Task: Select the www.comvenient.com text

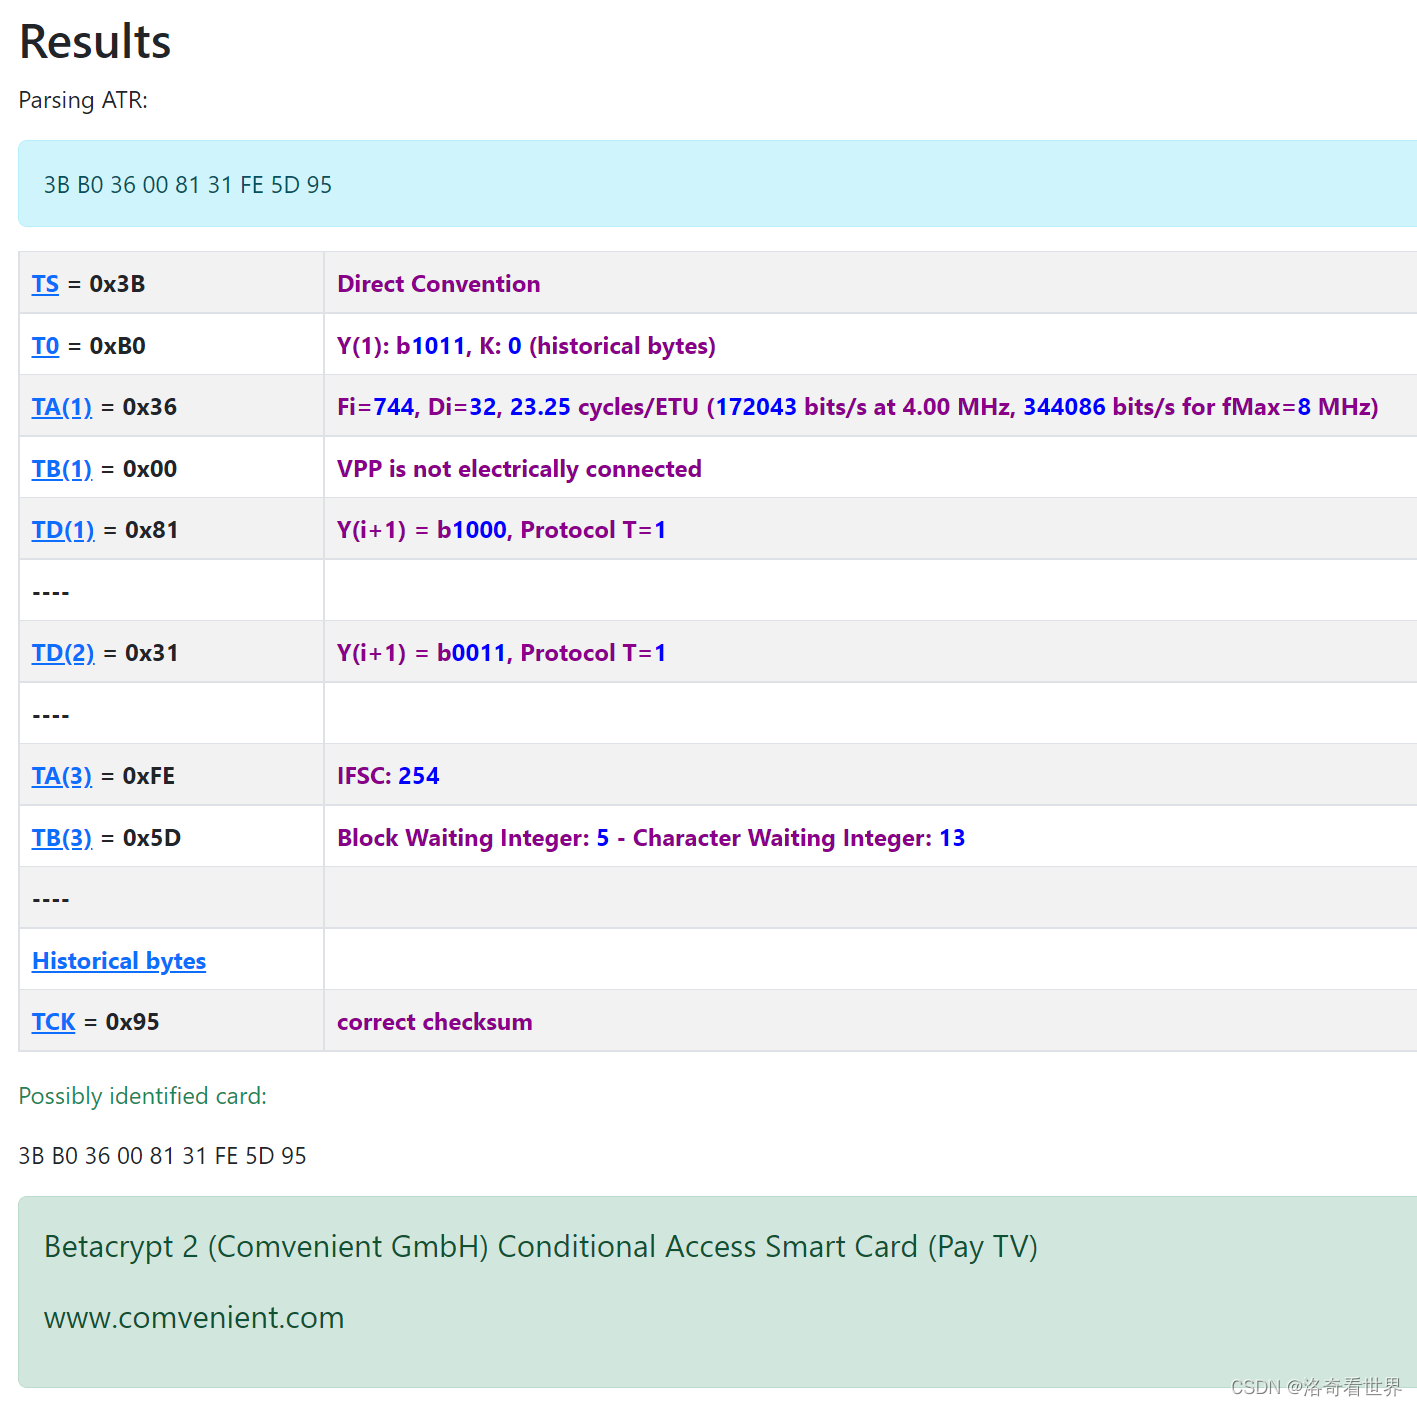Action: coord(193,1318)
